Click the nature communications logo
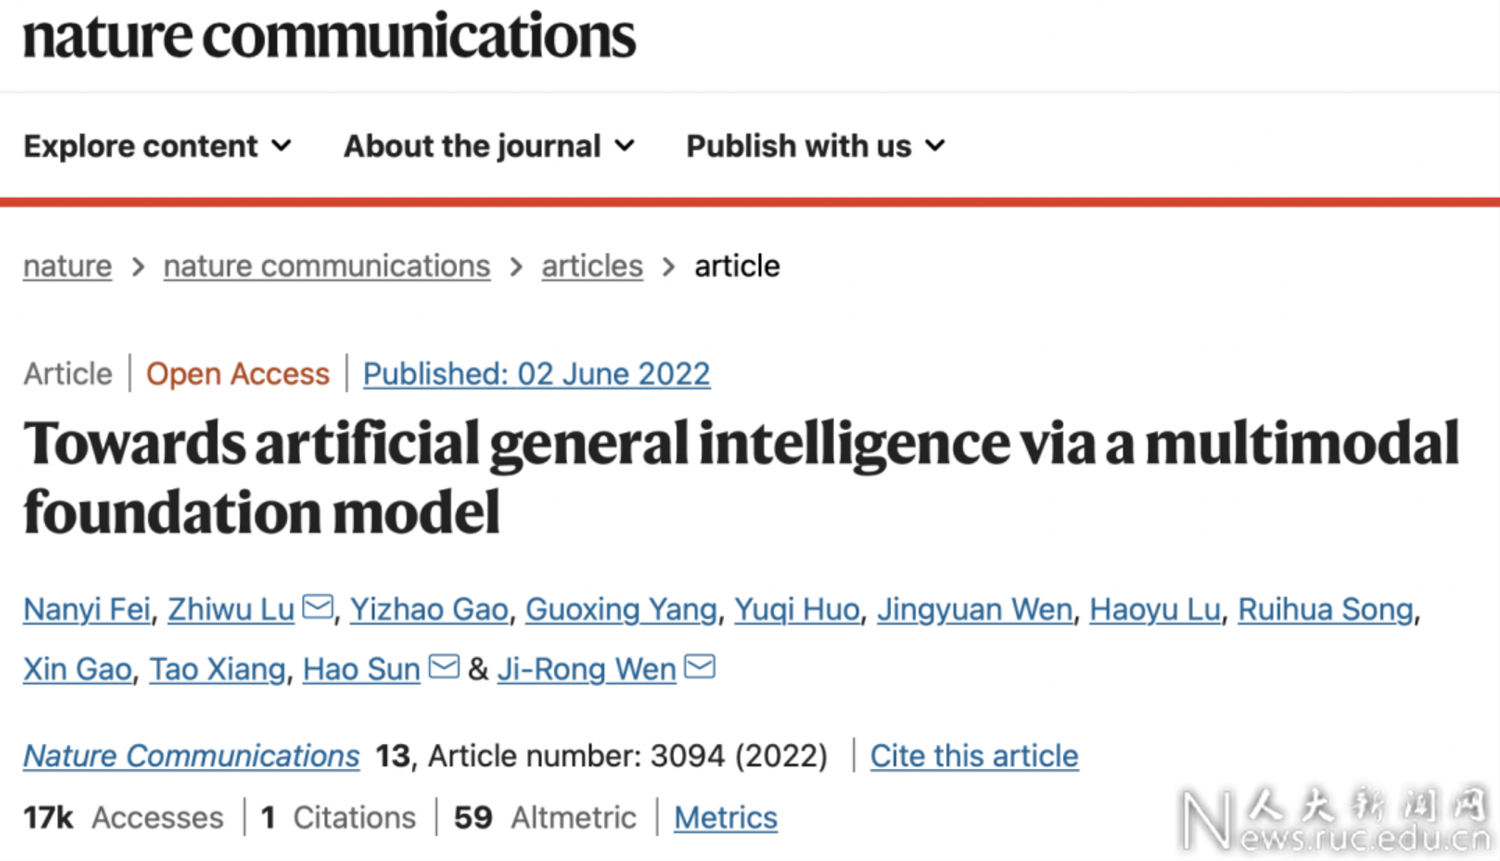 (329, 36)
